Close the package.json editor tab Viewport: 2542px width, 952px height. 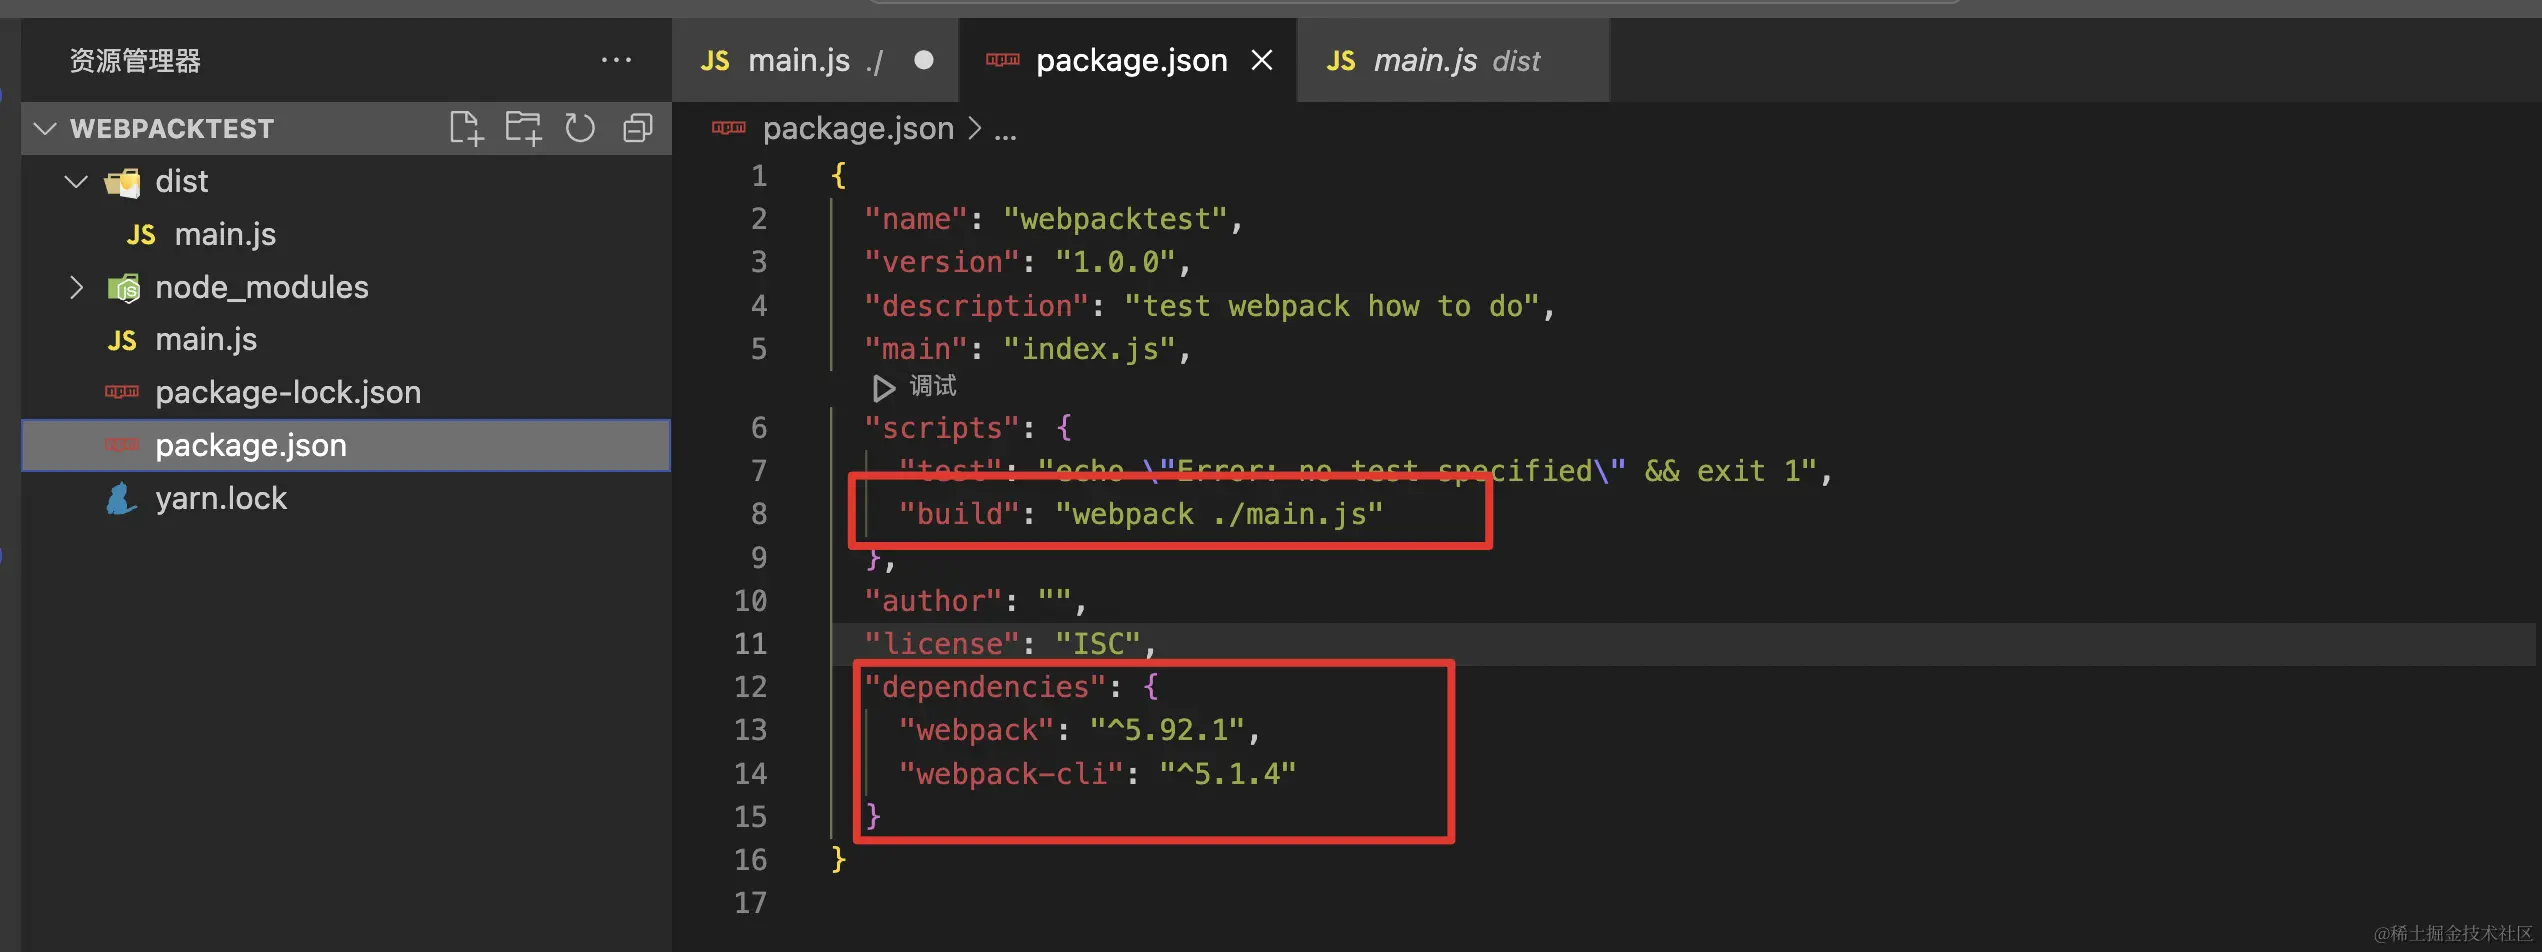click(x=1262, y=60)
